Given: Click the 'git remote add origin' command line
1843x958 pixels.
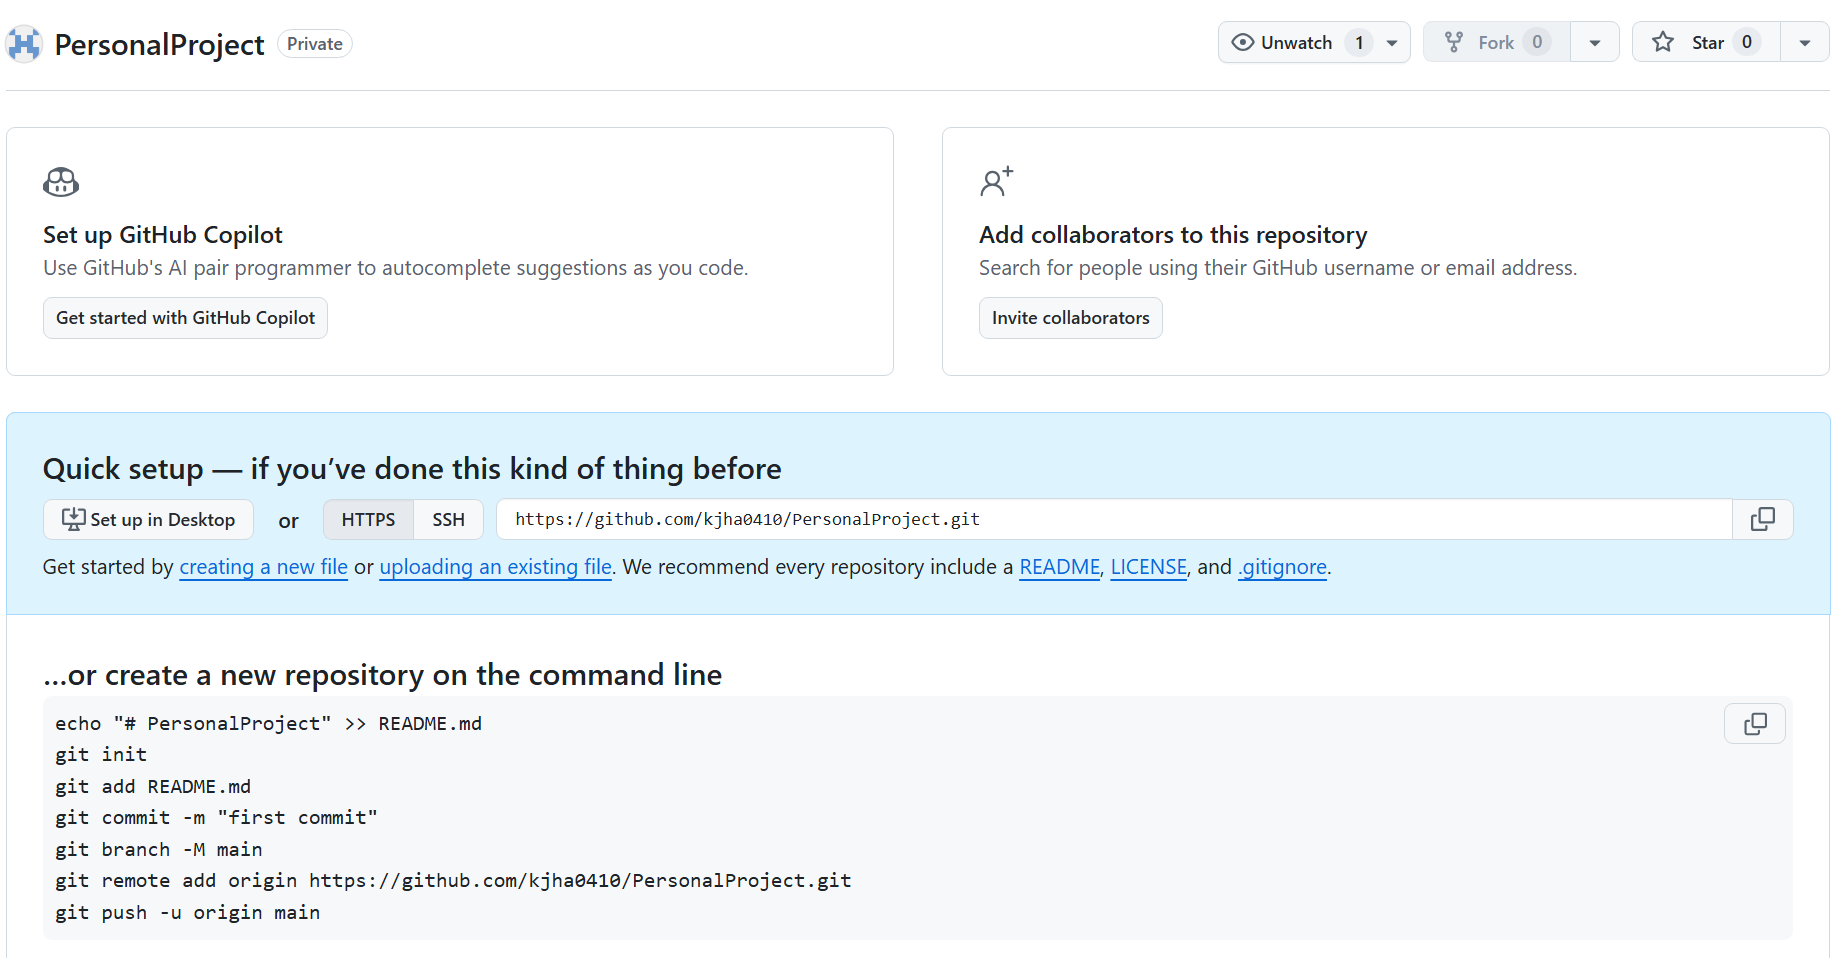Looking at the screenshot, I should pos(453,881).
